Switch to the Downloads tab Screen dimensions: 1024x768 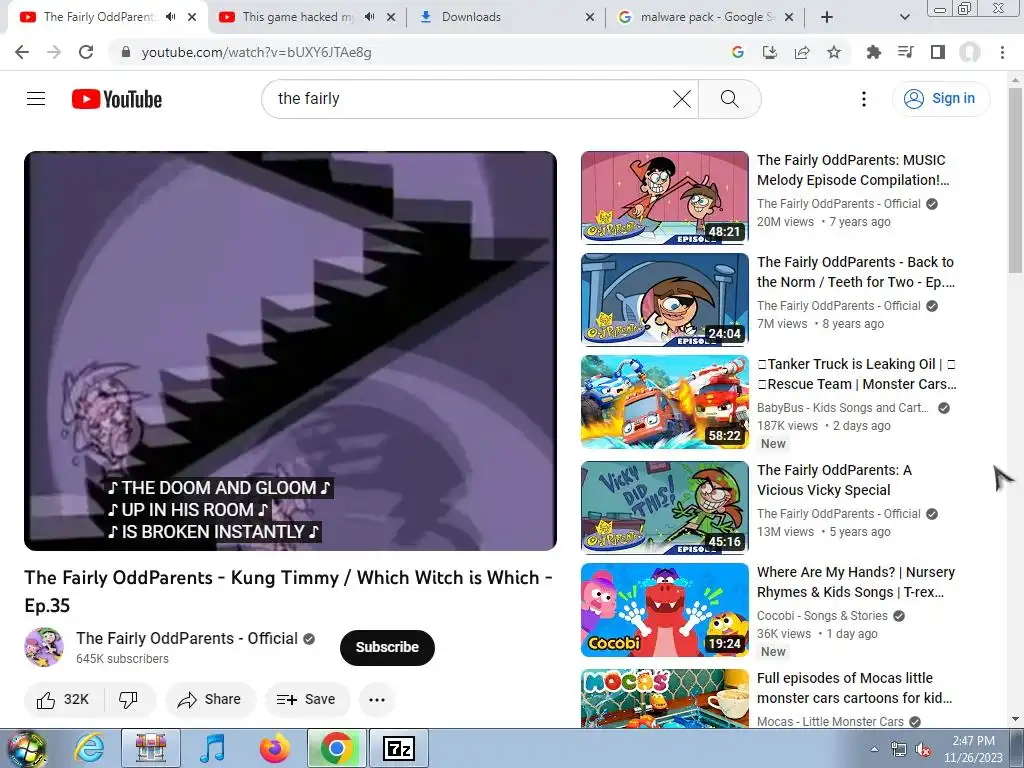[x=506, y=17]
